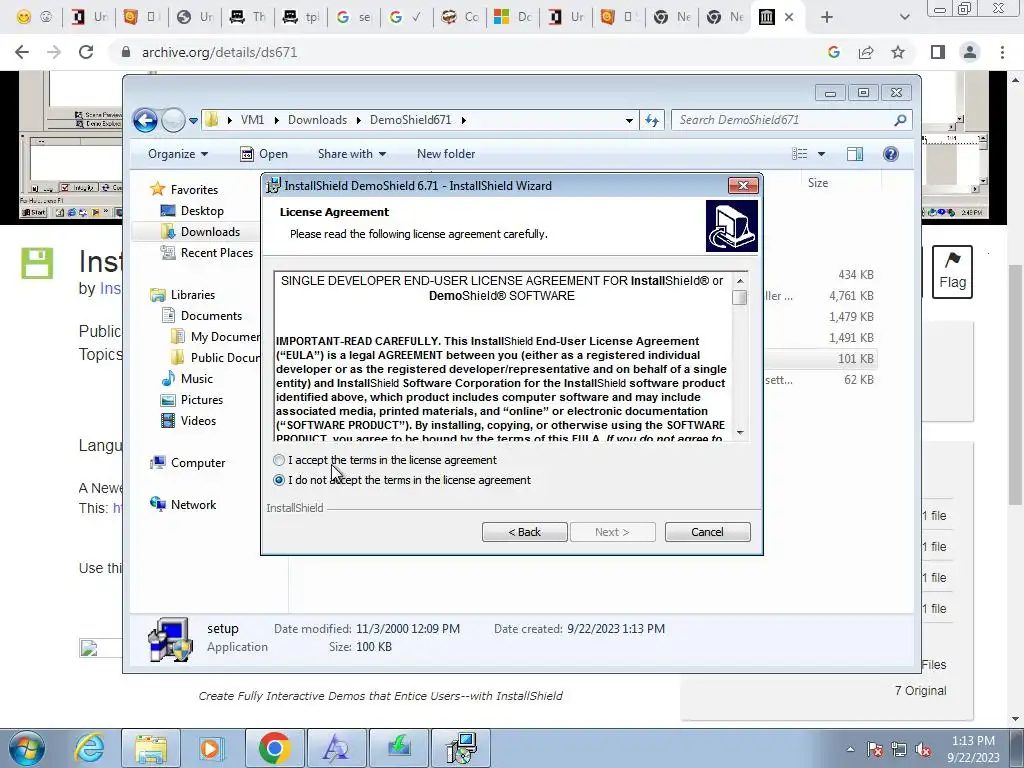Open the Share with menu
The width and height of the screenshot is (1024, 768).
click(351, 154)
